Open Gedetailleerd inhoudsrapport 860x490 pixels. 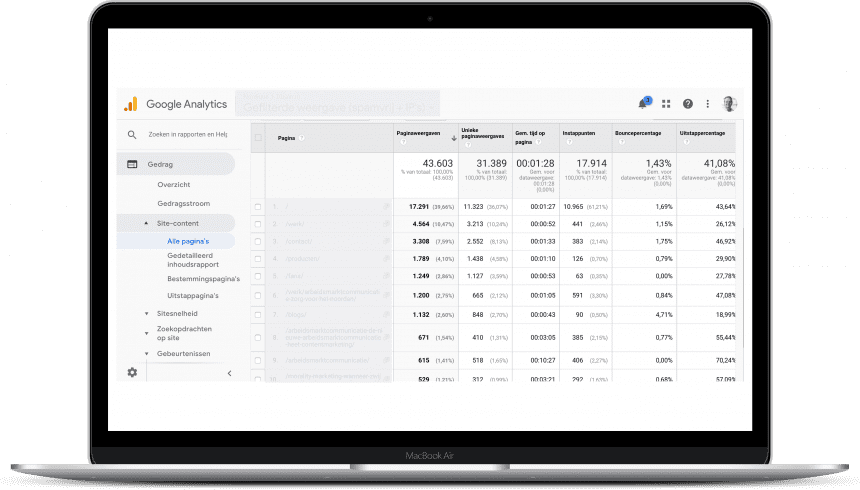(x=193, y=260)
